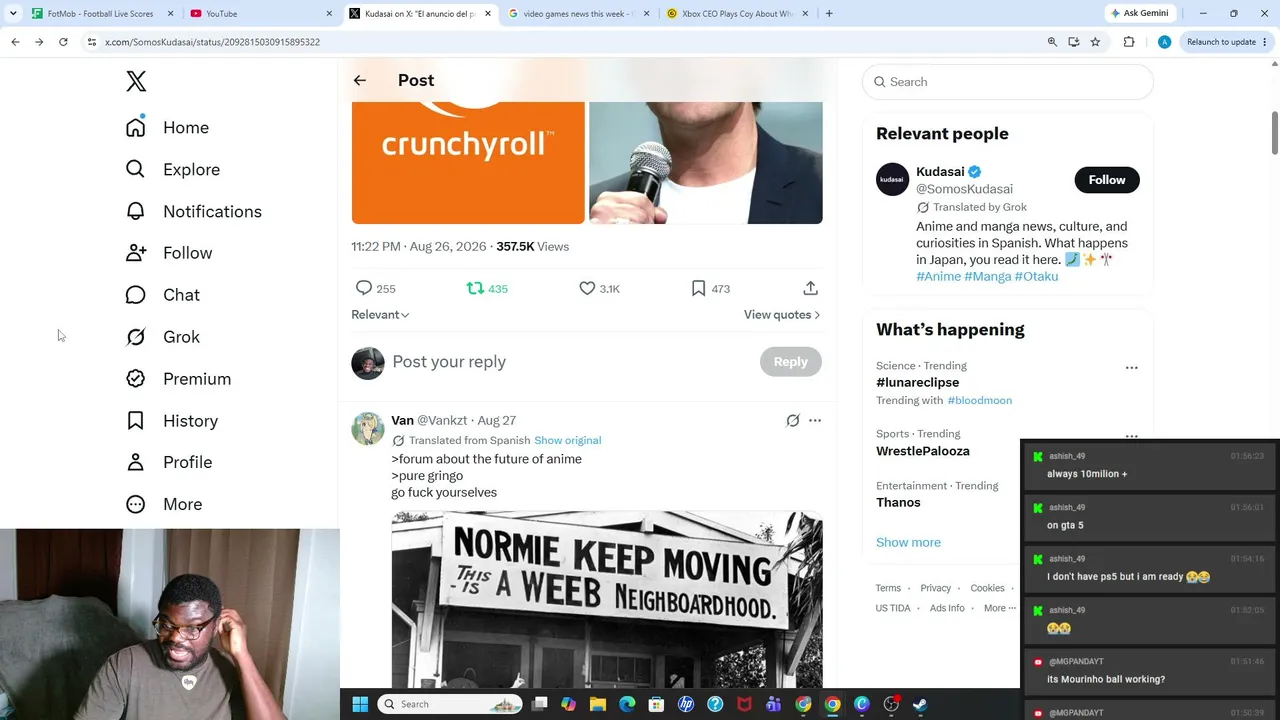Open the Chrome profile avatar A
The height and width of the screenshot is (720, 1280).
(1164, 42)
